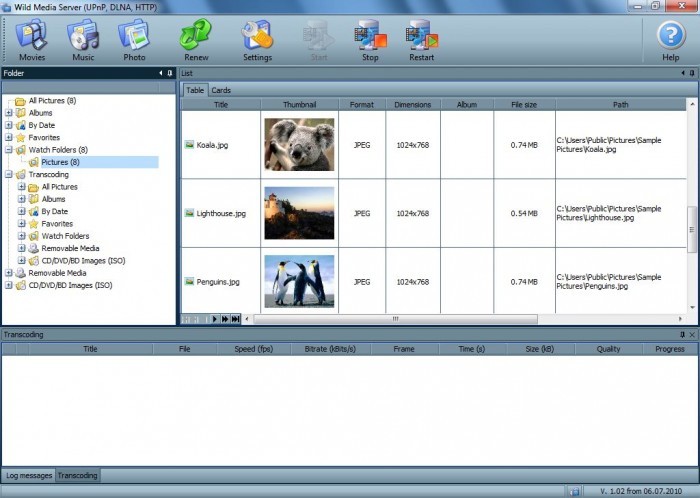The height and width of the screenshot is (498, 700).
Task: Sort the list by File size column
Action: coord(524,104)
